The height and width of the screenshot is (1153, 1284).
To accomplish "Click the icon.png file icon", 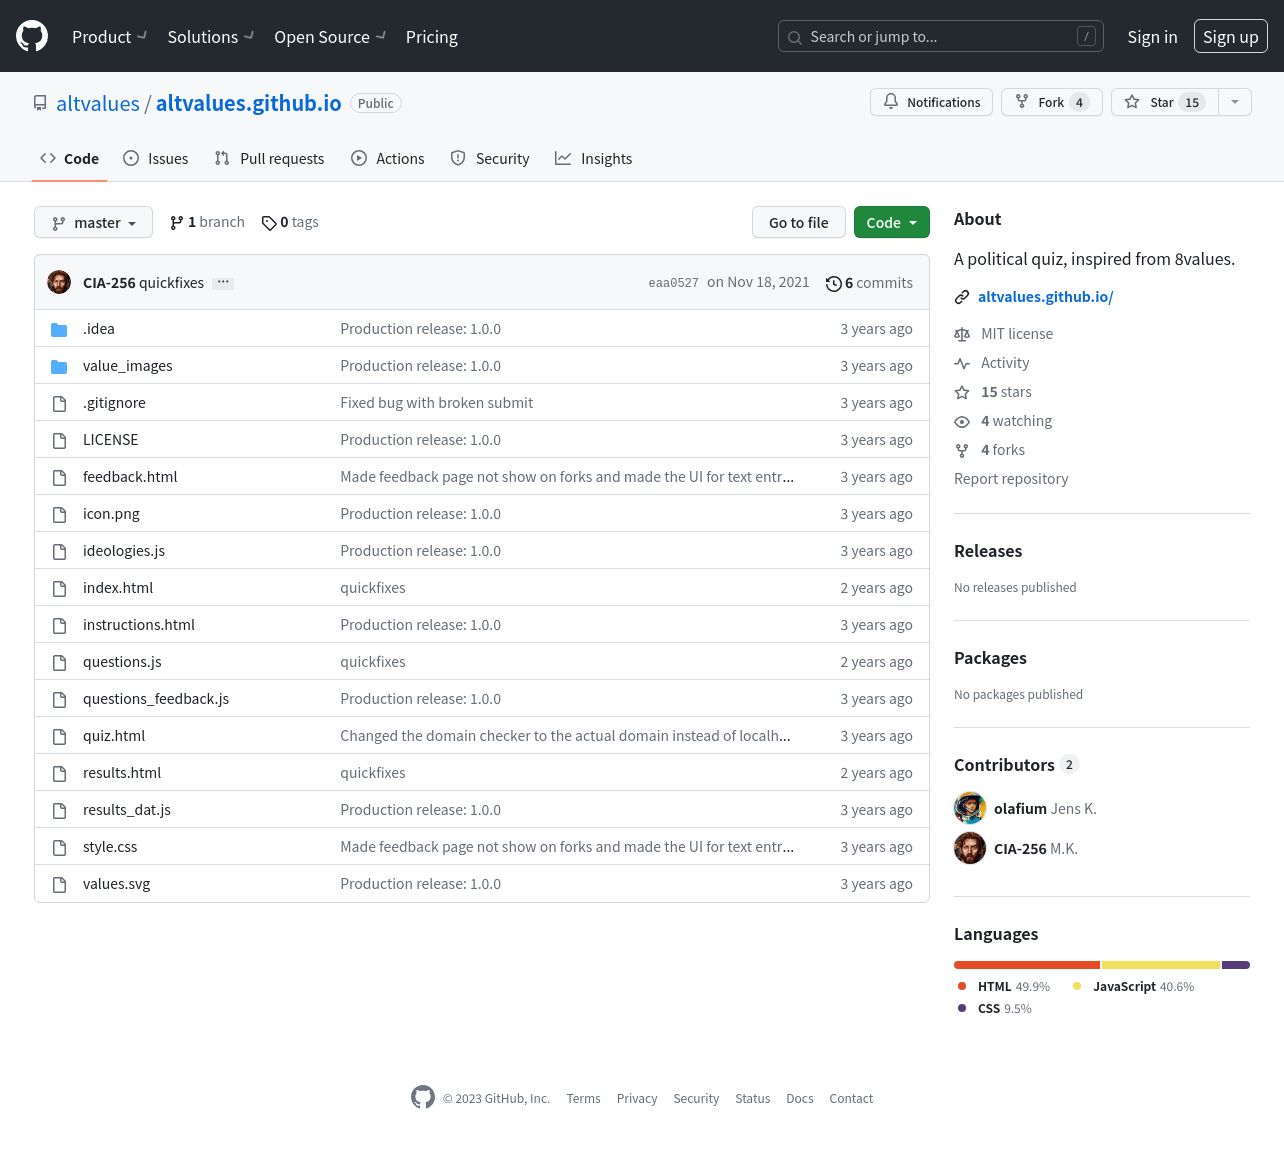I will pos(59,514).
